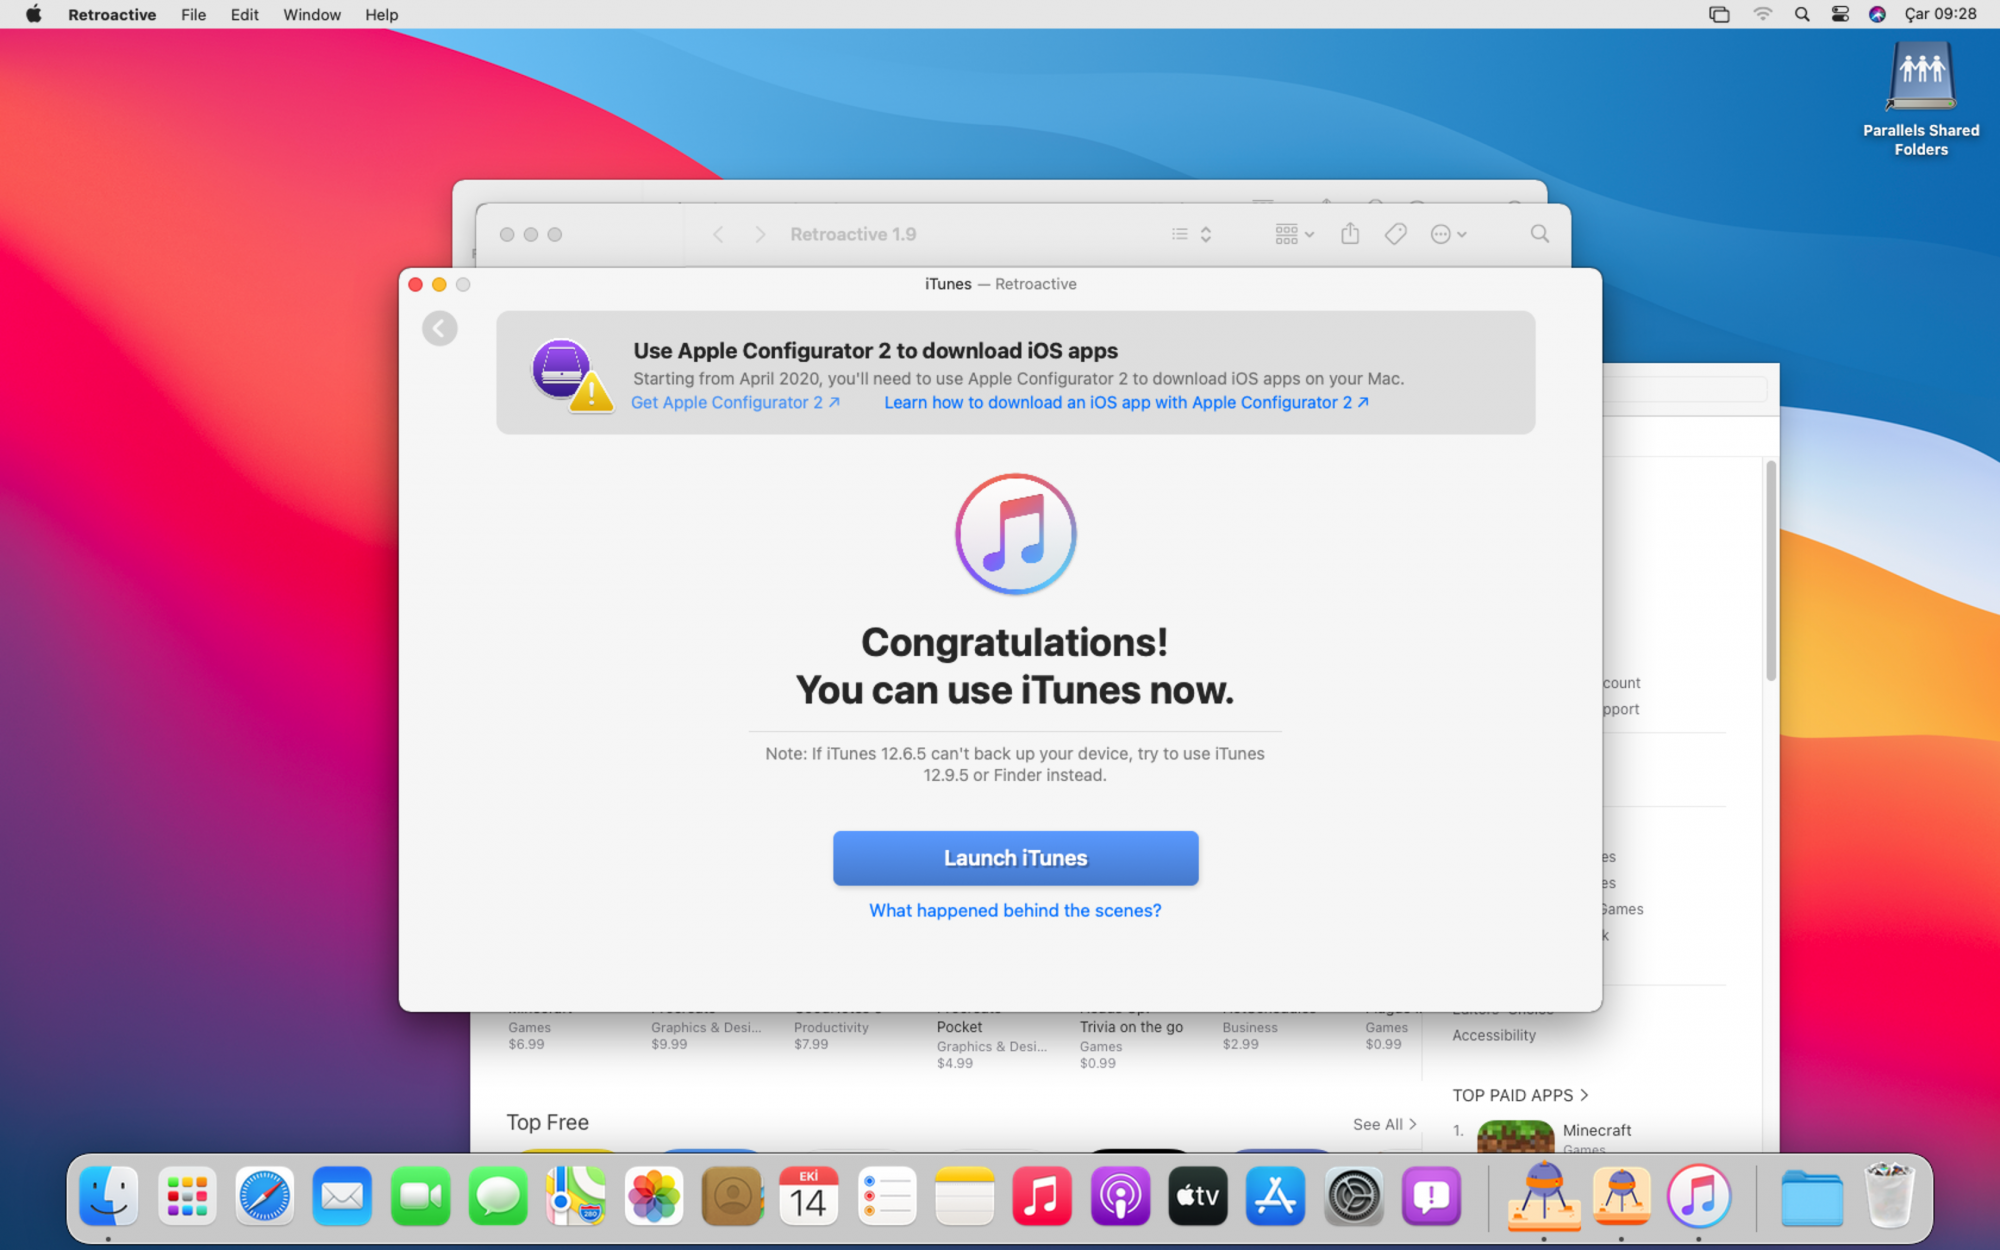Viewport: 2000px width, 1250px height.
Task: Click the Accessibility link in iTunes store
Action: (x=1494, y=1035)
